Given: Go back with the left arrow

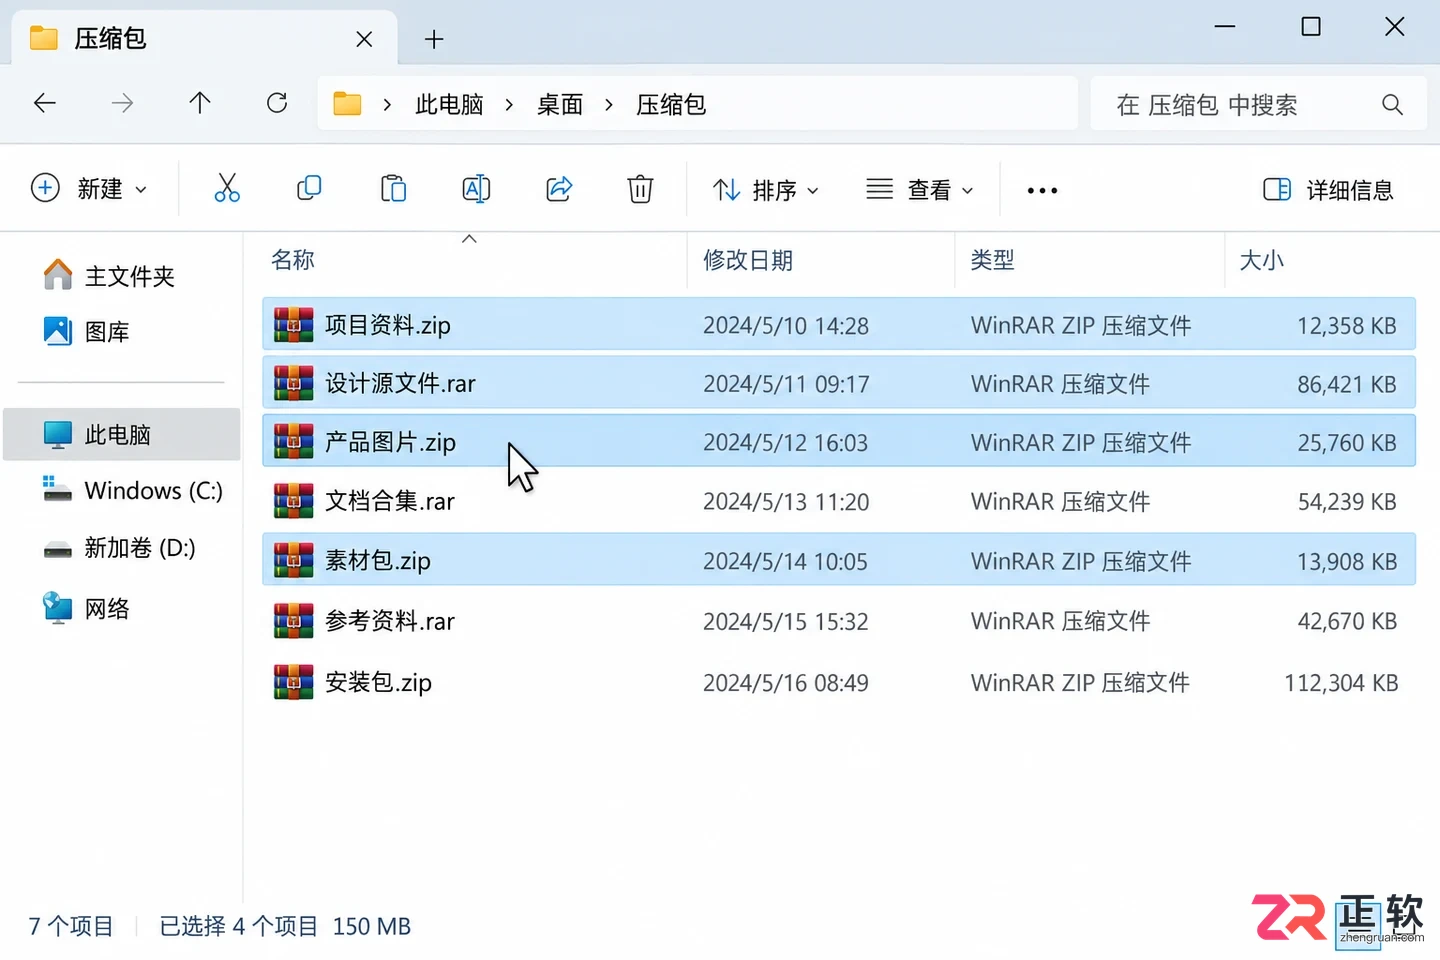Looking at the screenshot, I should (x=45, y=103).
